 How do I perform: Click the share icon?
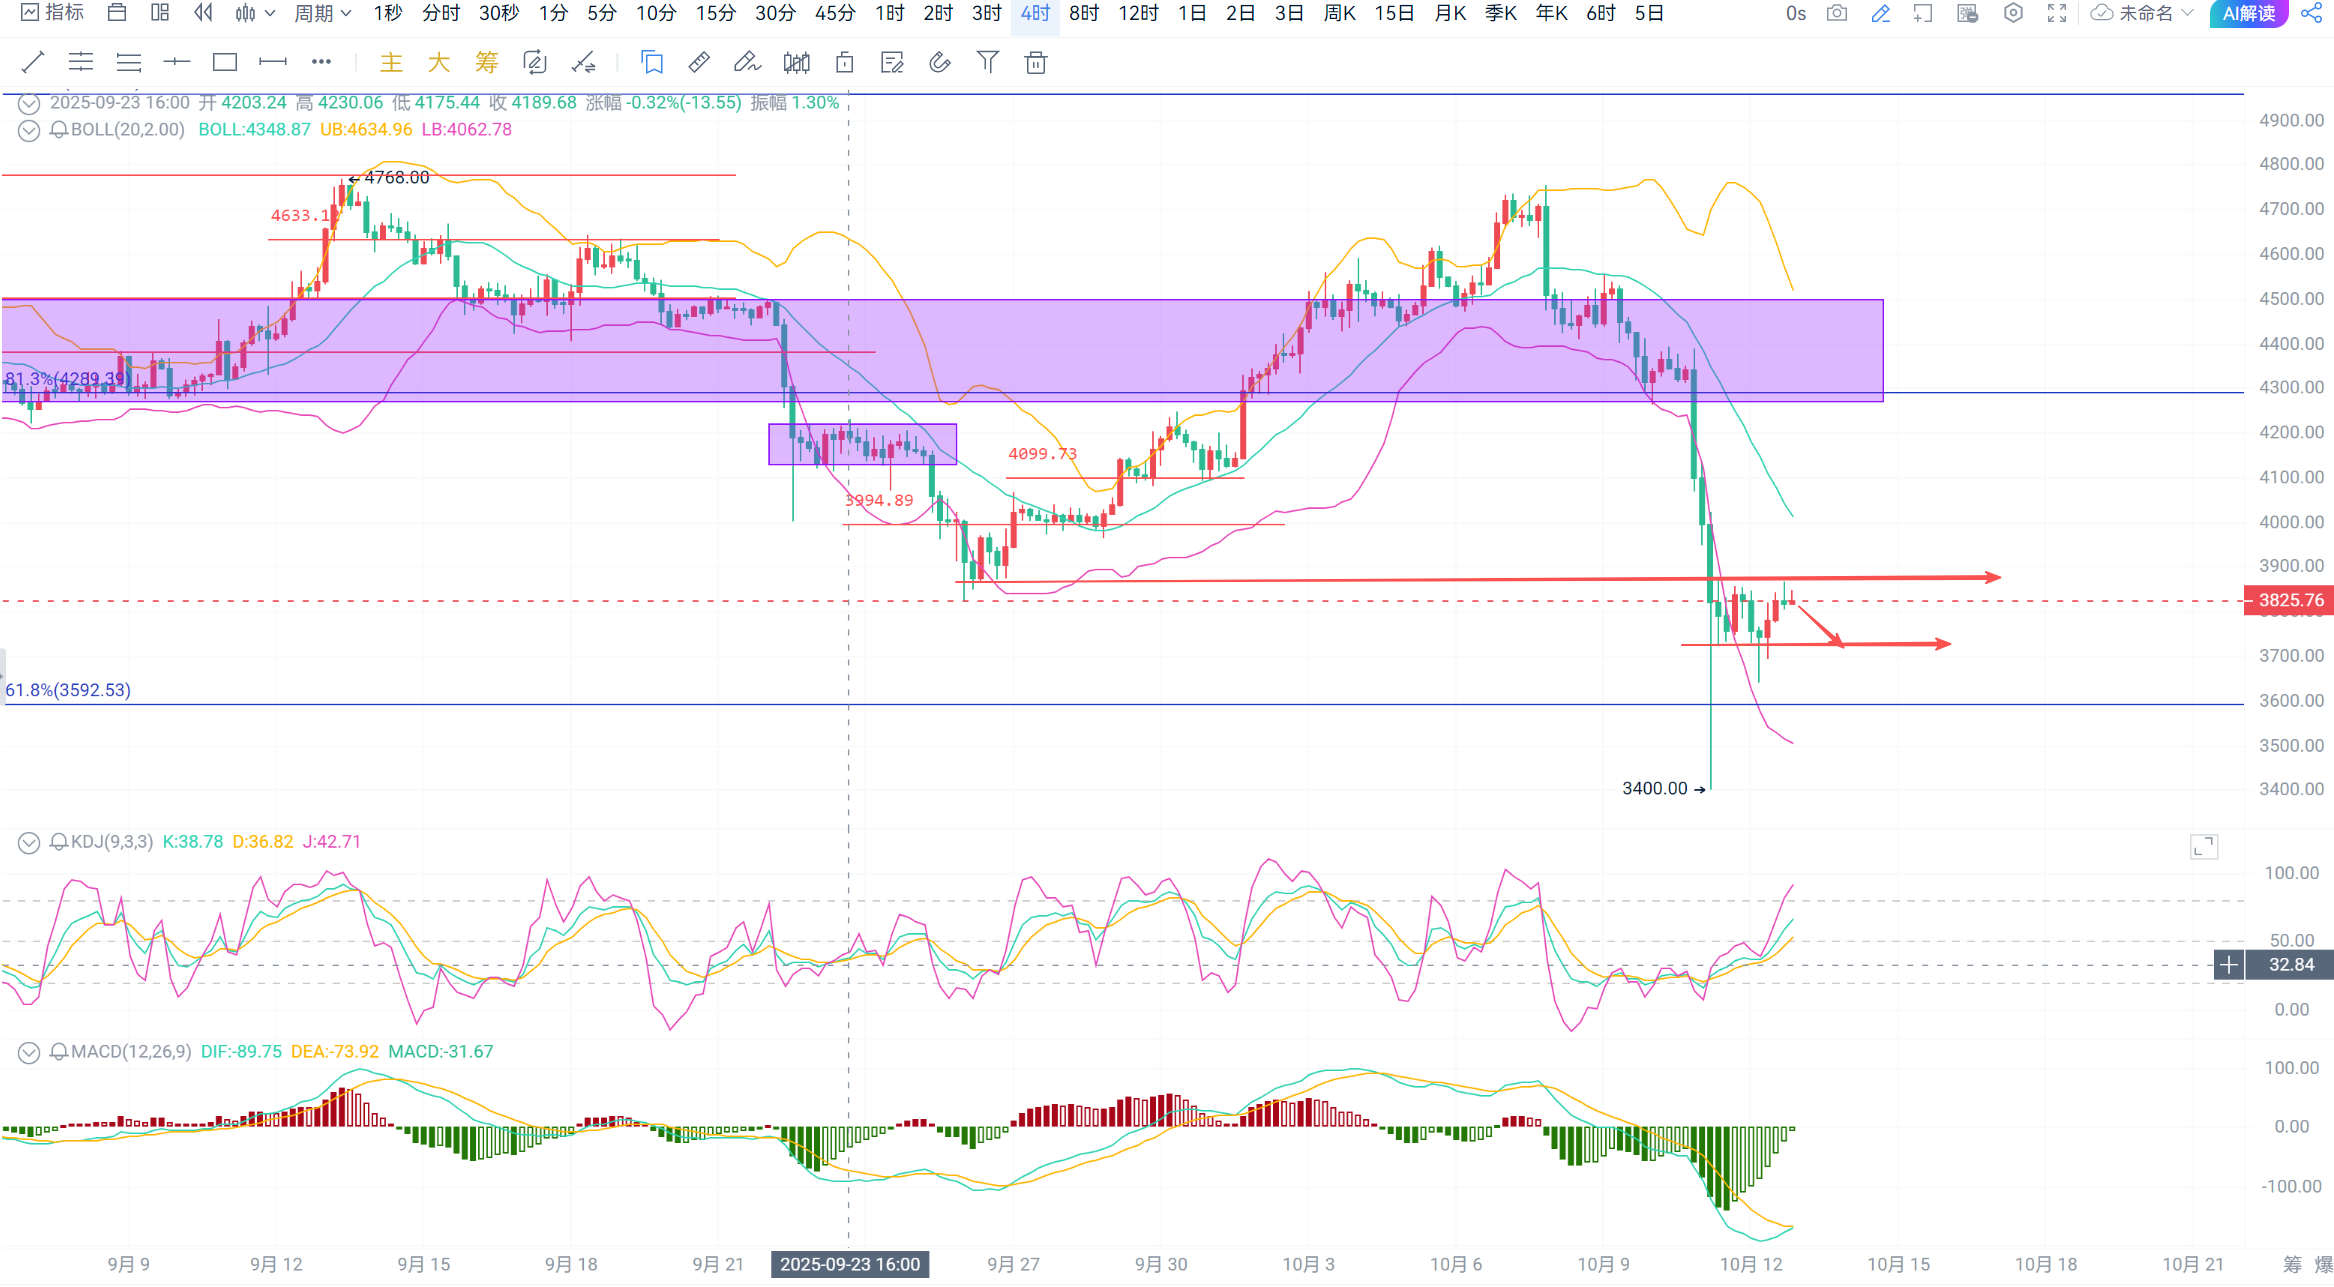[2311, 13]
